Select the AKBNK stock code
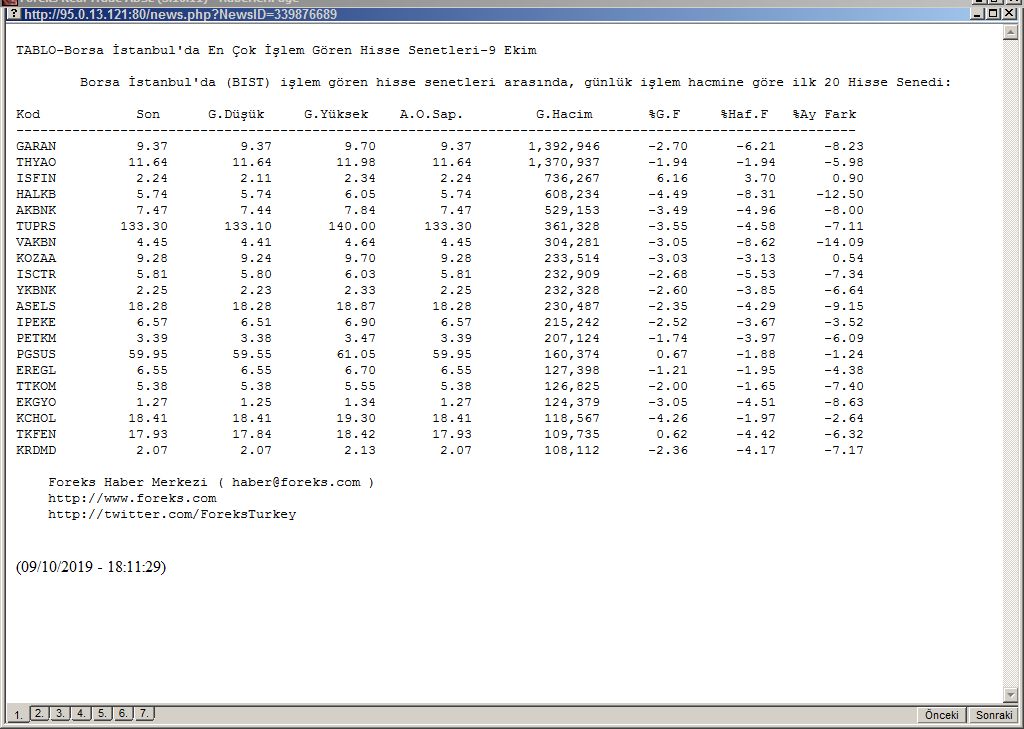 36,210
